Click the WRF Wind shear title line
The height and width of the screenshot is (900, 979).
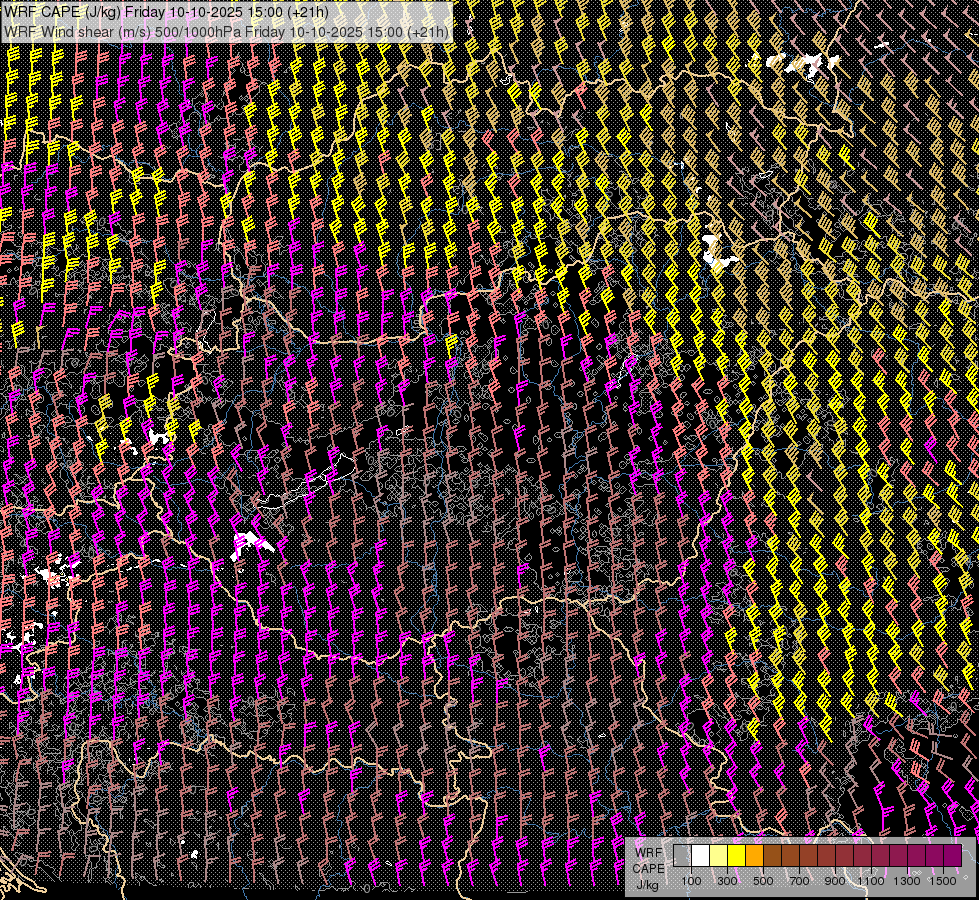(227, 31)
